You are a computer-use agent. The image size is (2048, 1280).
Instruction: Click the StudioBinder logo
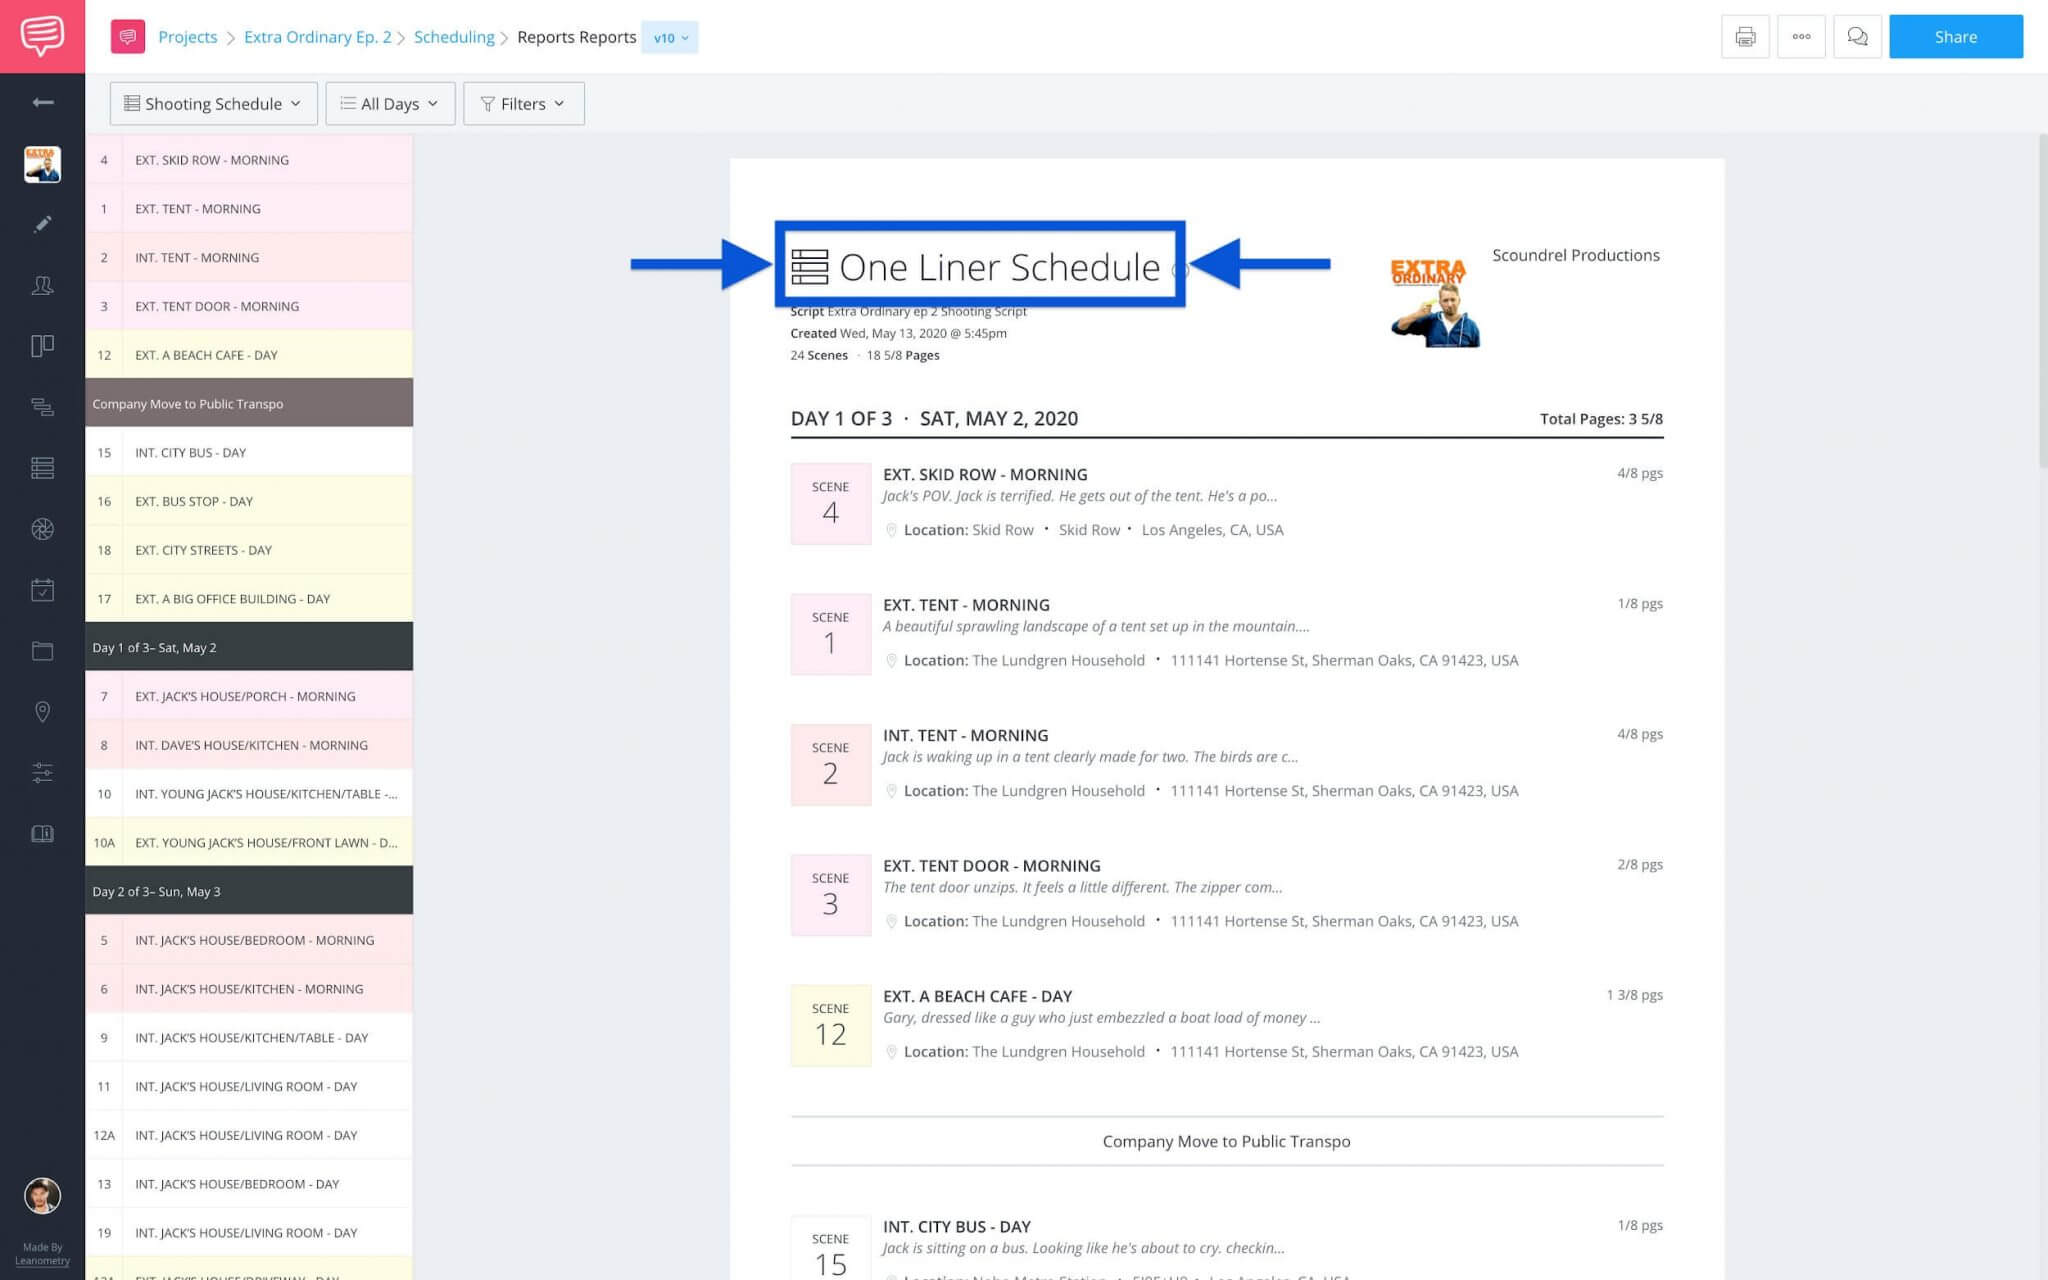(x=42, y=36)
